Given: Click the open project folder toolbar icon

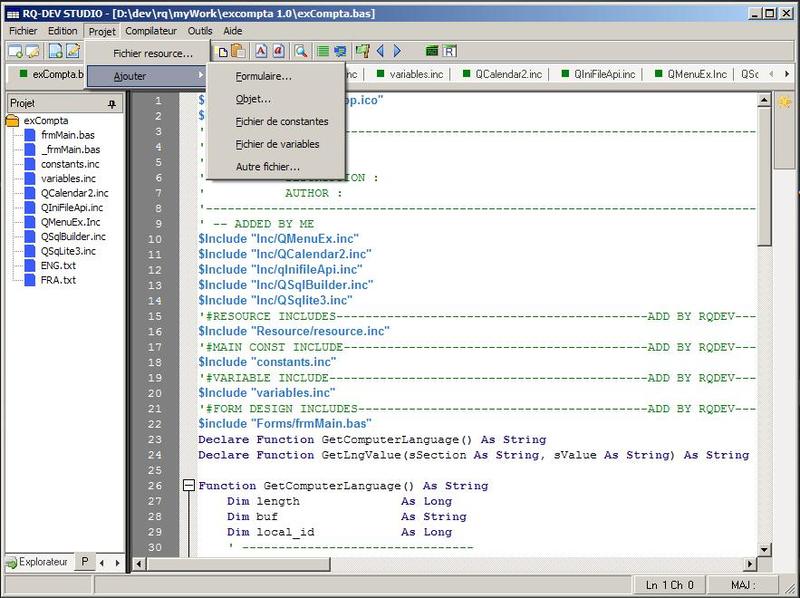Looking at the screenshot, I should (32, 51).
